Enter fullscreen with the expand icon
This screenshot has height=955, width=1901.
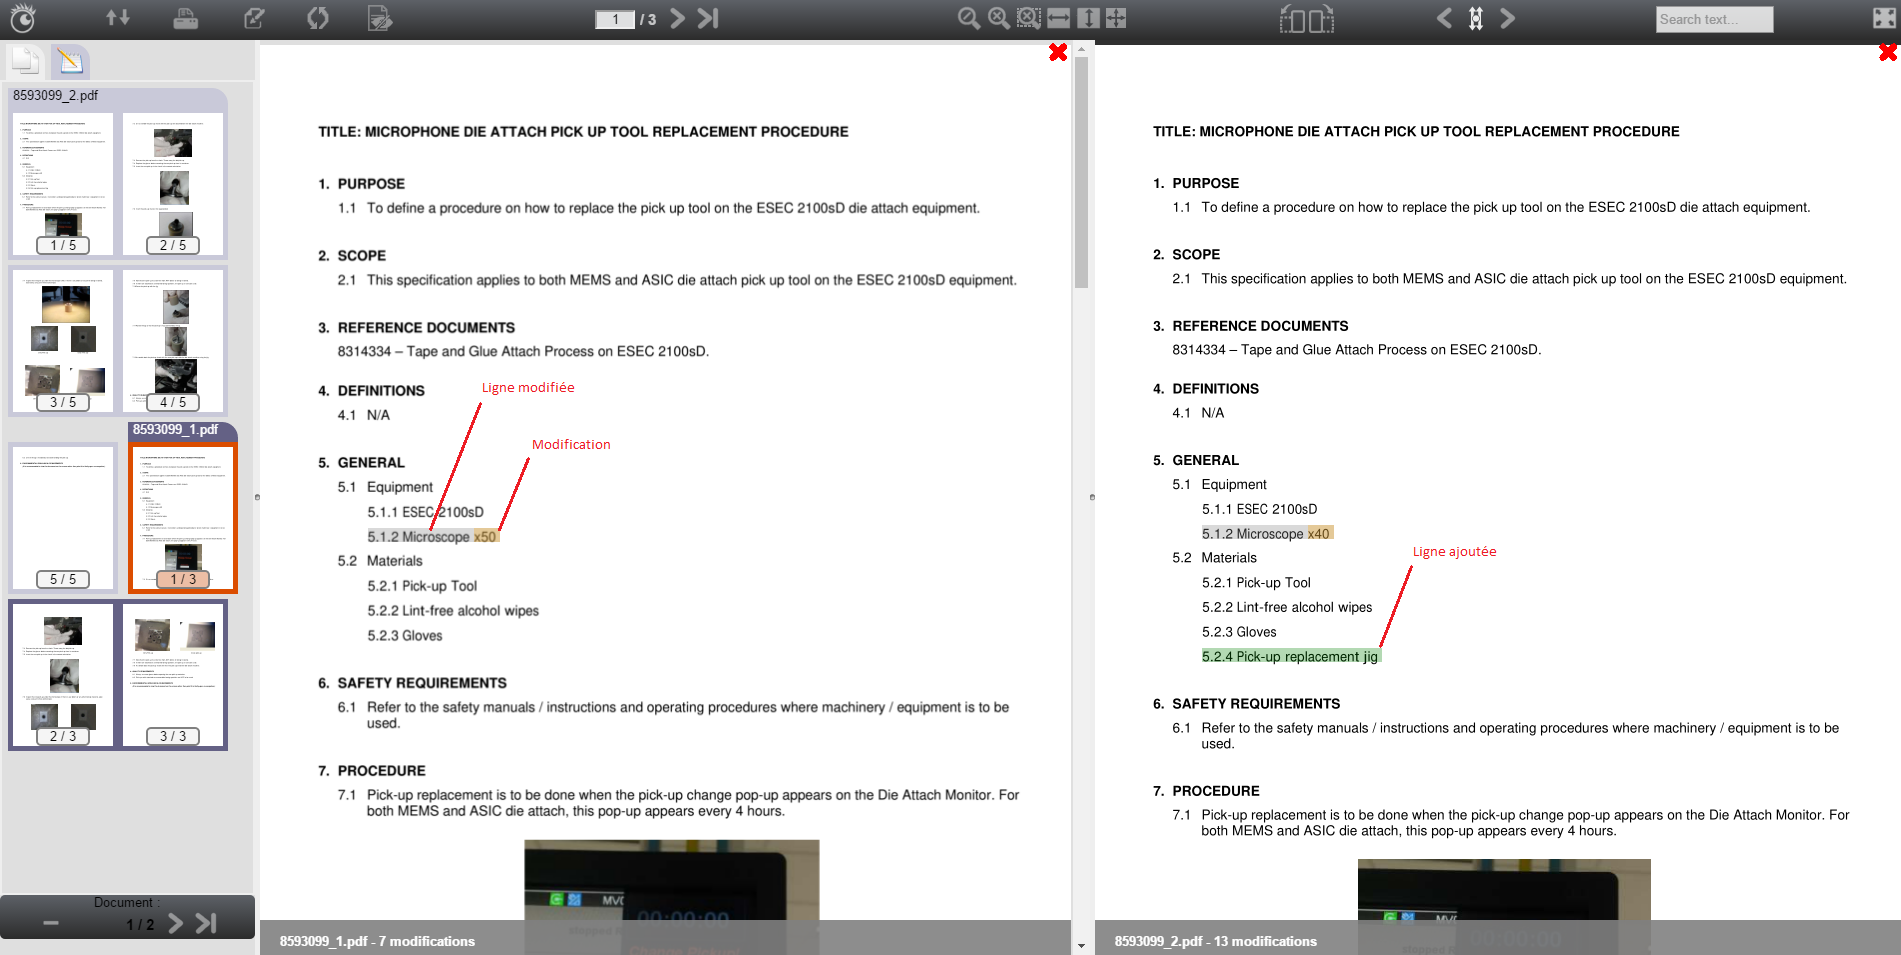[x=1883, y=18]
